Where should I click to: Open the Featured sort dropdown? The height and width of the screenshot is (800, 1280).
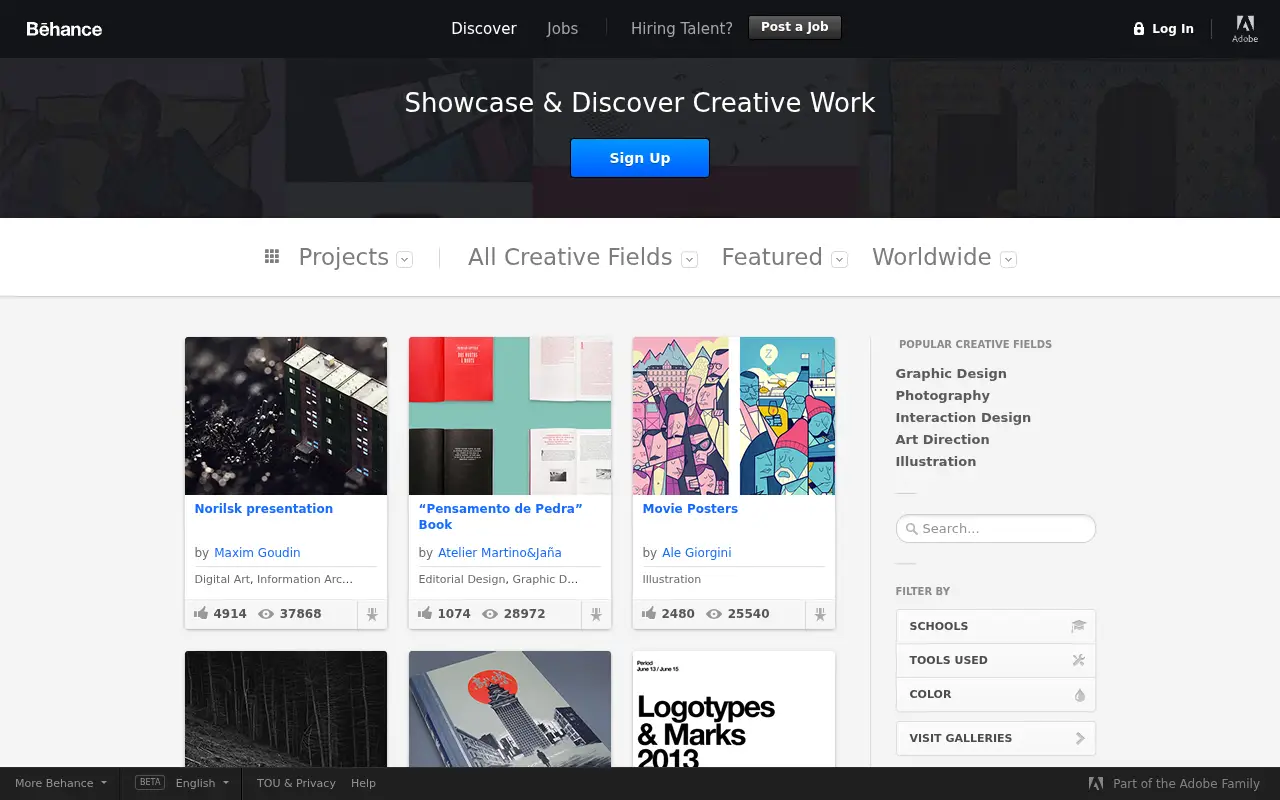point(840,259)
